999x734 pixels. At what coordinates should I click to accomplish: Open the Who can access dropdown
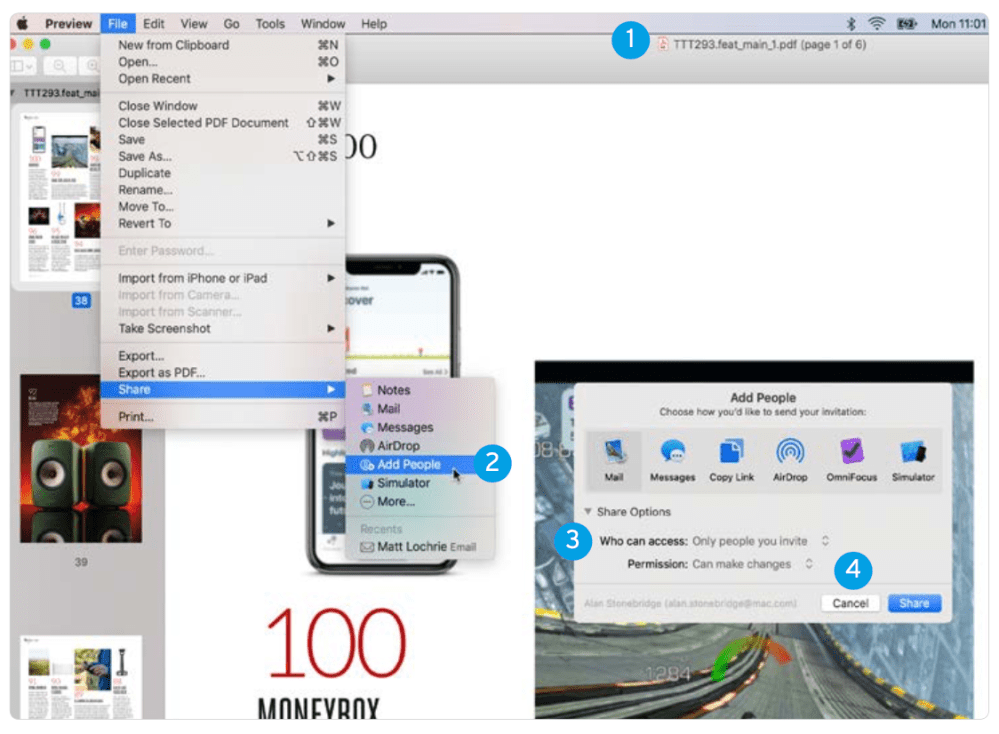[825, 540]
